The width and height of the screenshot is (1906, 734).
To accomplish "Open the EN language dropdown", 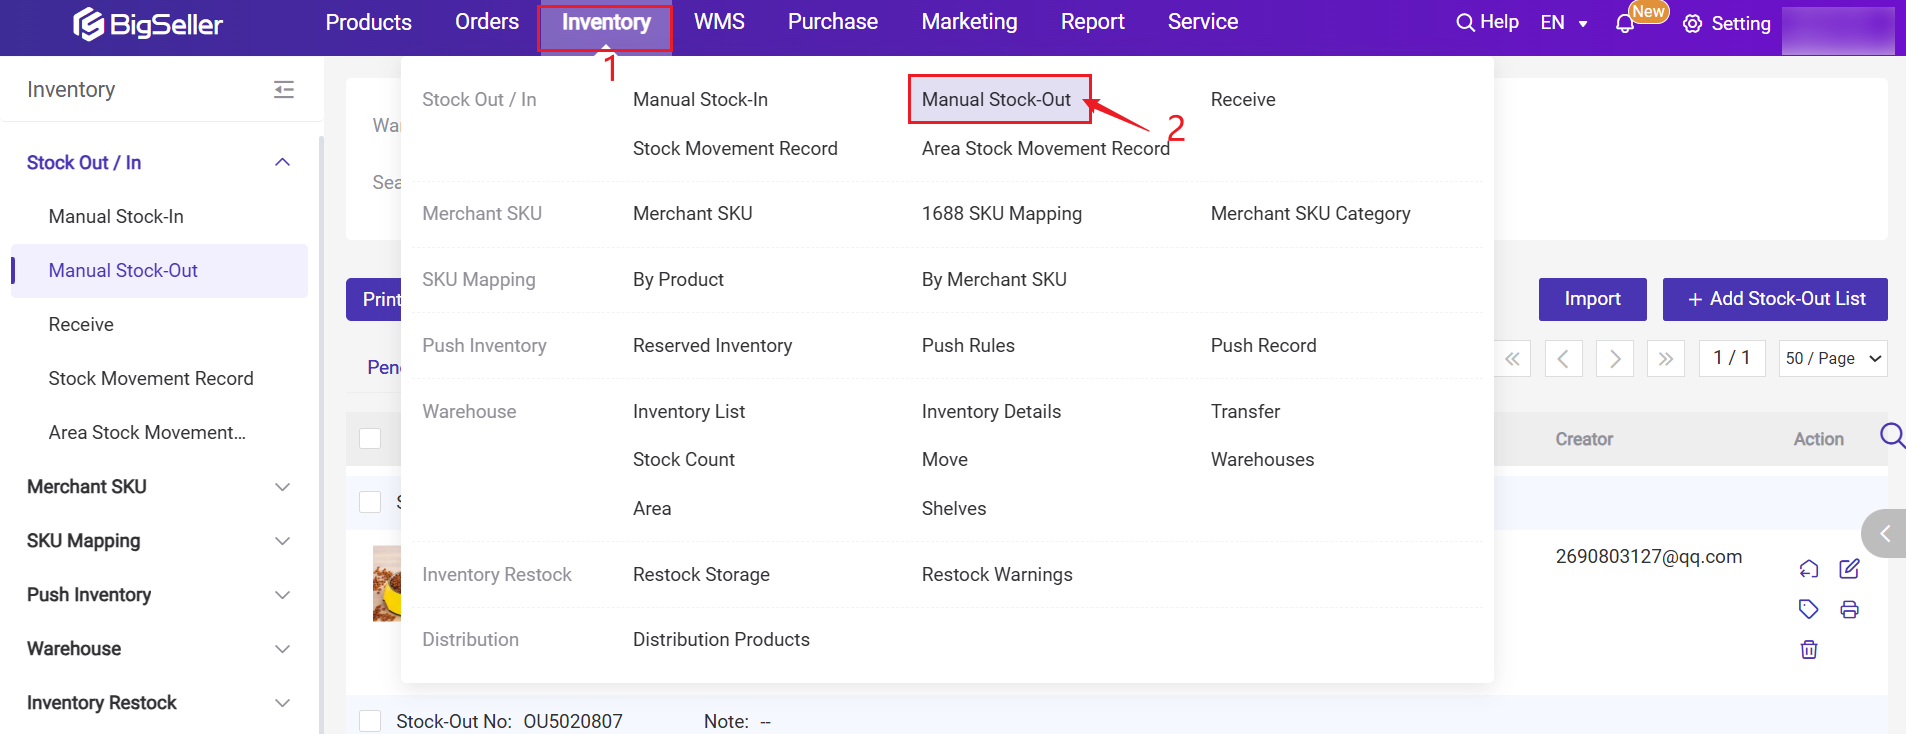I will point(1564,23).
